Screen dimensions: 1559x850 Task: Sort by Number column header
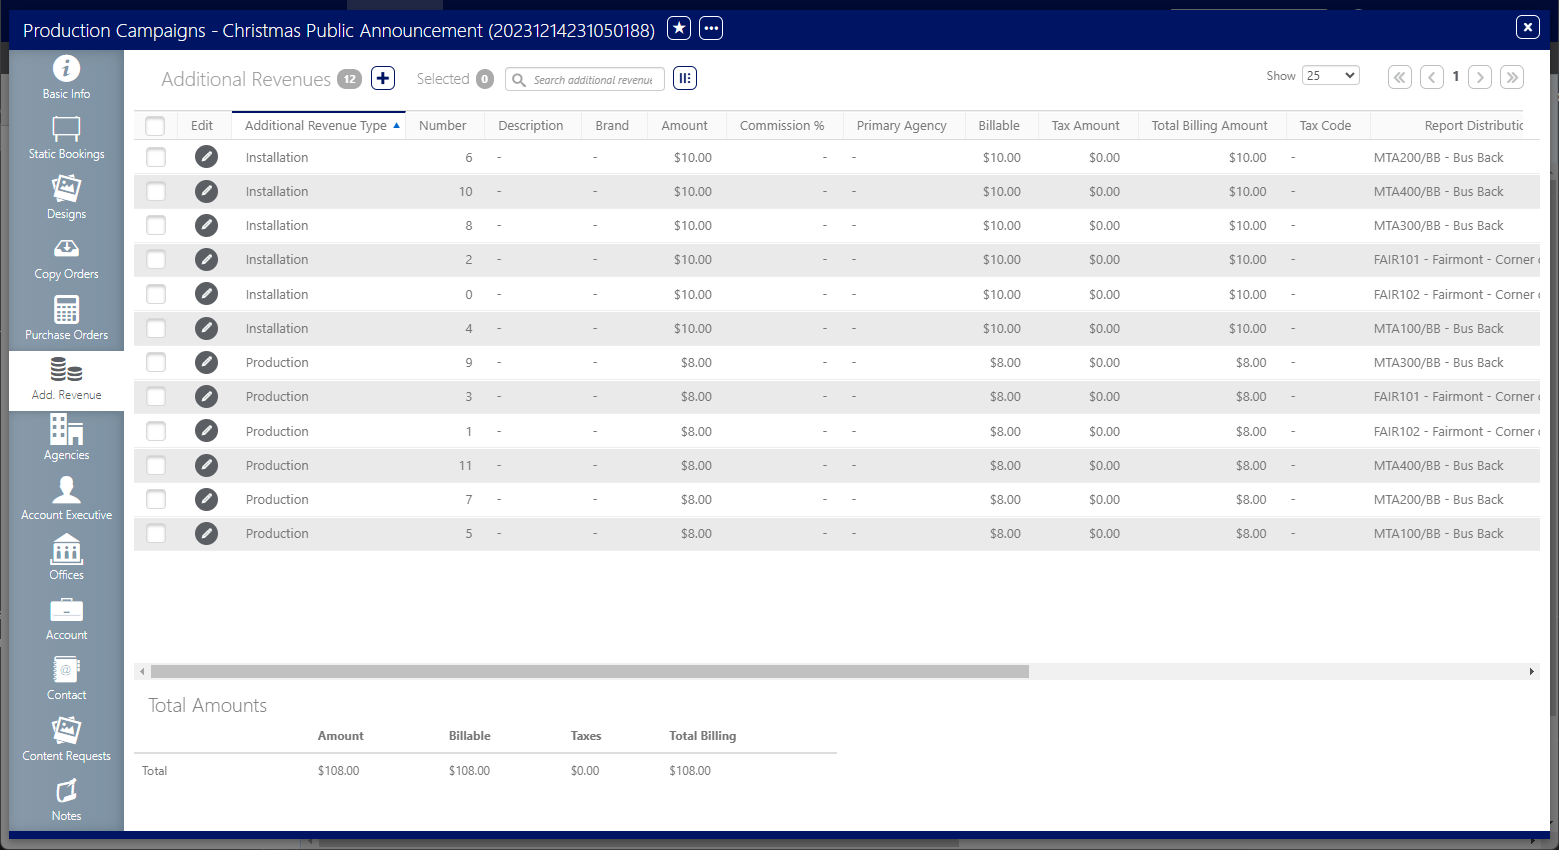pos(443,126)
